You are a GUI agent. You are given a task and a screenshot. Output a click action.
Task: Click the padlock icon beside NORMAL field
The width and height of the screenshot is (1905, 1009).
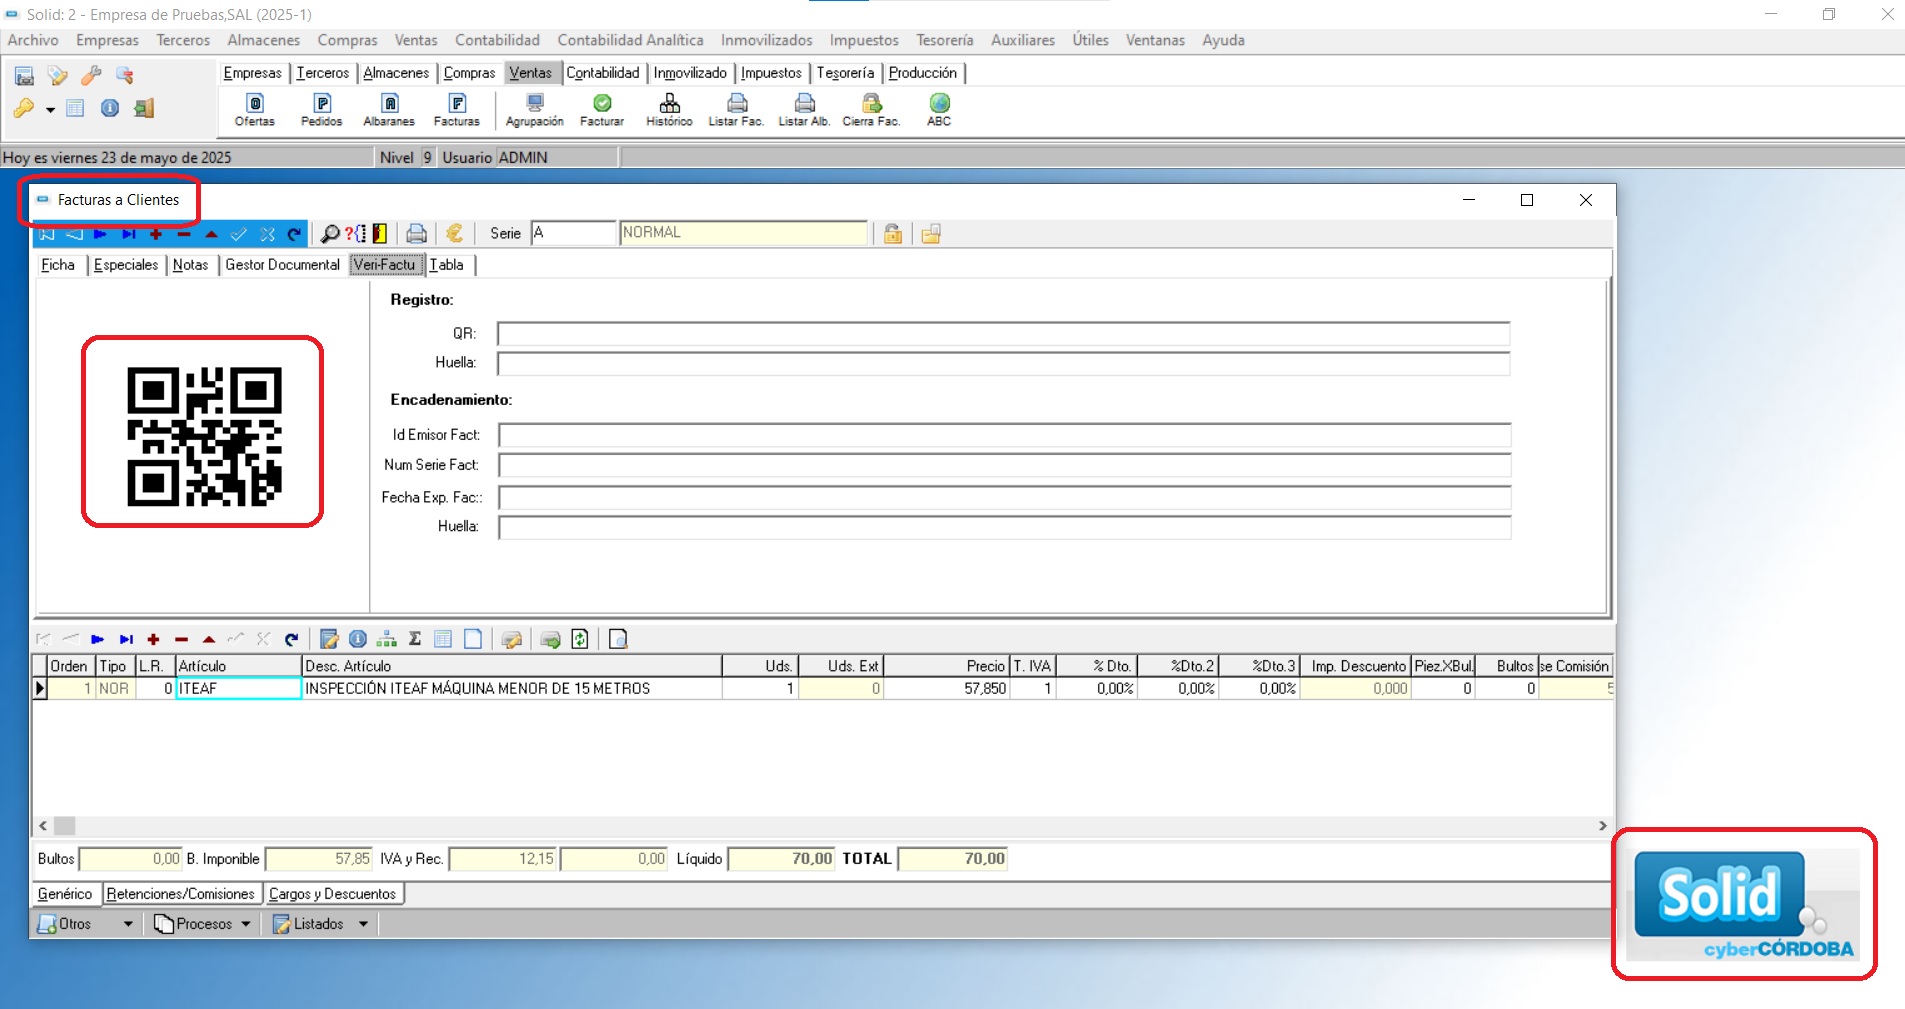click(x=893, y=234)
